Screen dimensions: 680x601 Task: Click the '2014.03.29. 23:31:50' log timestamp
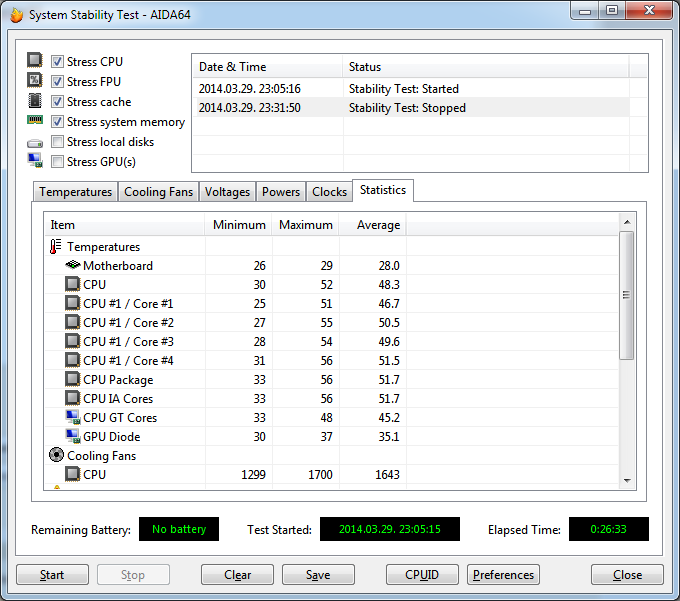point(249,108)
